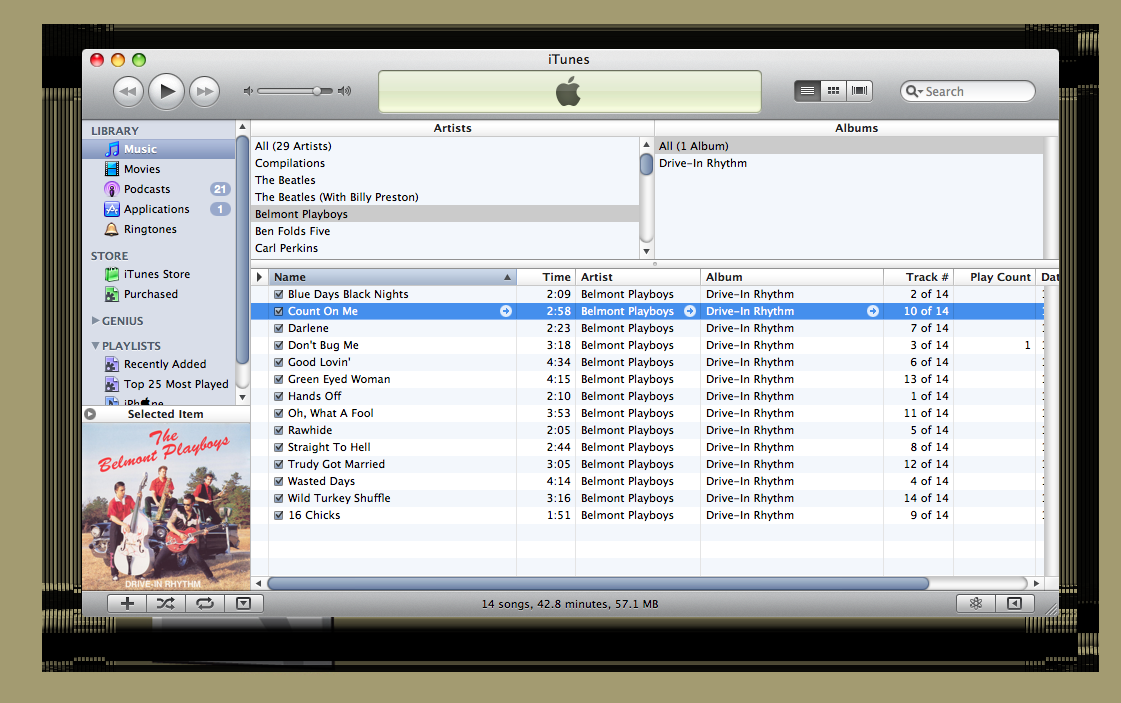The width and height of the screenshot is (1121, 703).
Task: Switch to list view mode
Action: point(807,91)
